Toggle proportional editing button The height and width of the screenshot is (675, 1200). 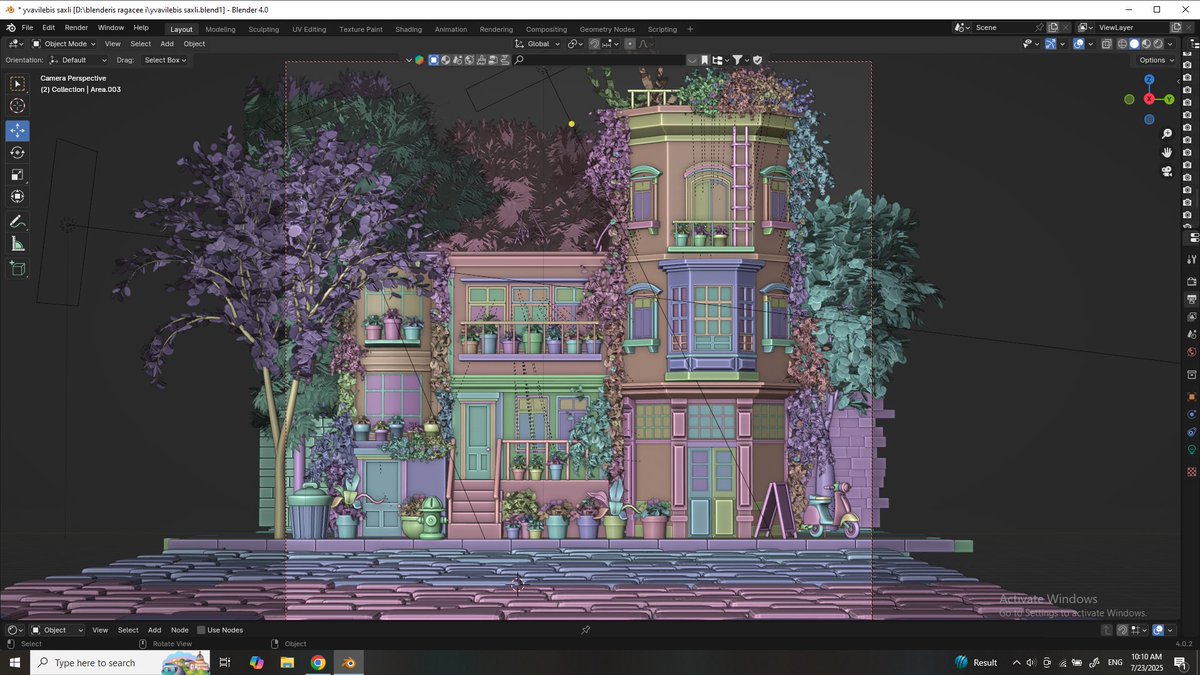click(630, 44)
